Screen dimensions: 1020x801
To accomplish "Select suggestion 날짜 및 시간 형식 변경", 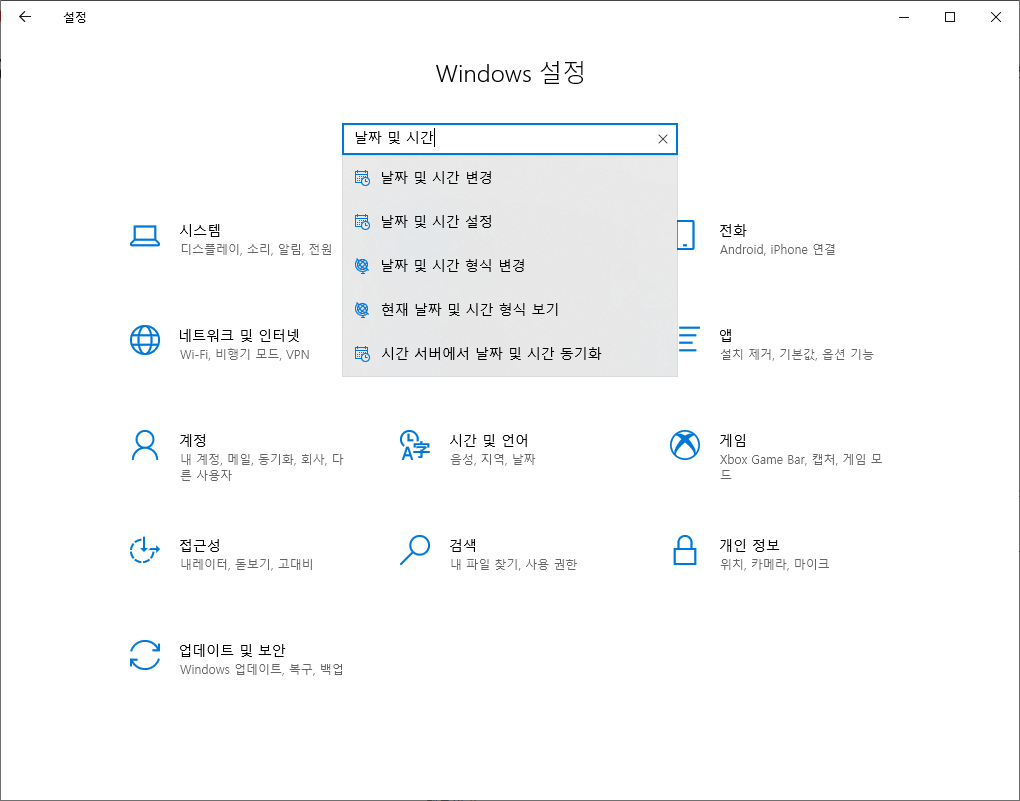I will click(x=510, y=265).
